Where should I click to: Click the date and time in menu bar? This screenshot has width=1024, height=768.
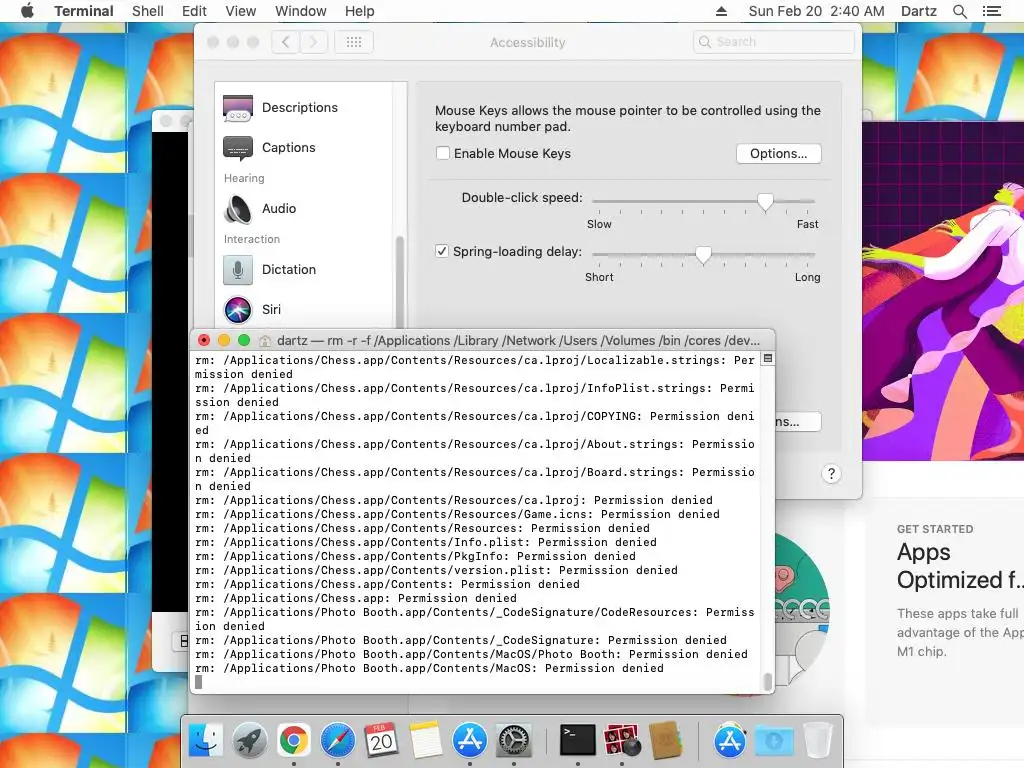(x=816, y=11)
